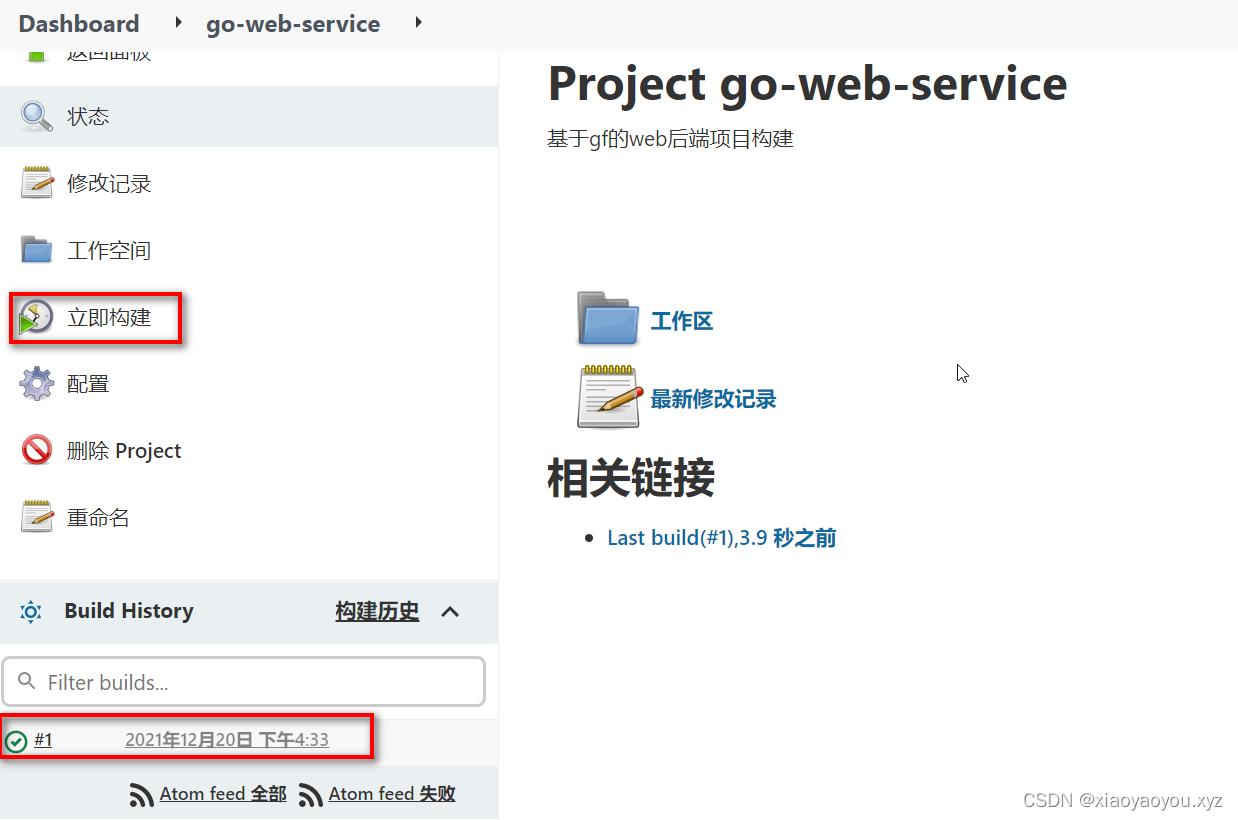Open build #1 in Build History

[43, 740]
